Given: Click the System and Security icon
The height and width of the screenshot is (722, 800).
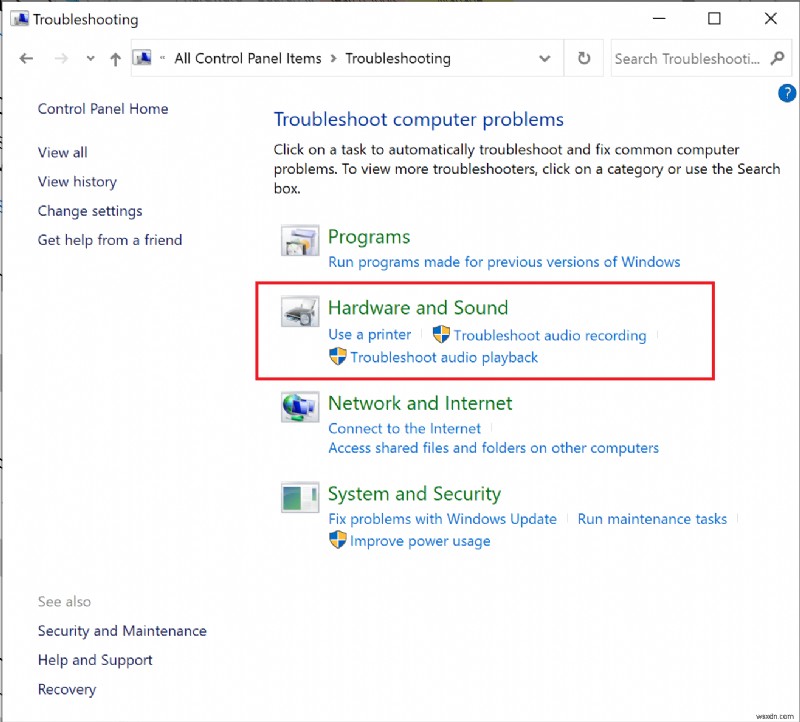Looking at the screenshot, I should (x=300, y=497).
